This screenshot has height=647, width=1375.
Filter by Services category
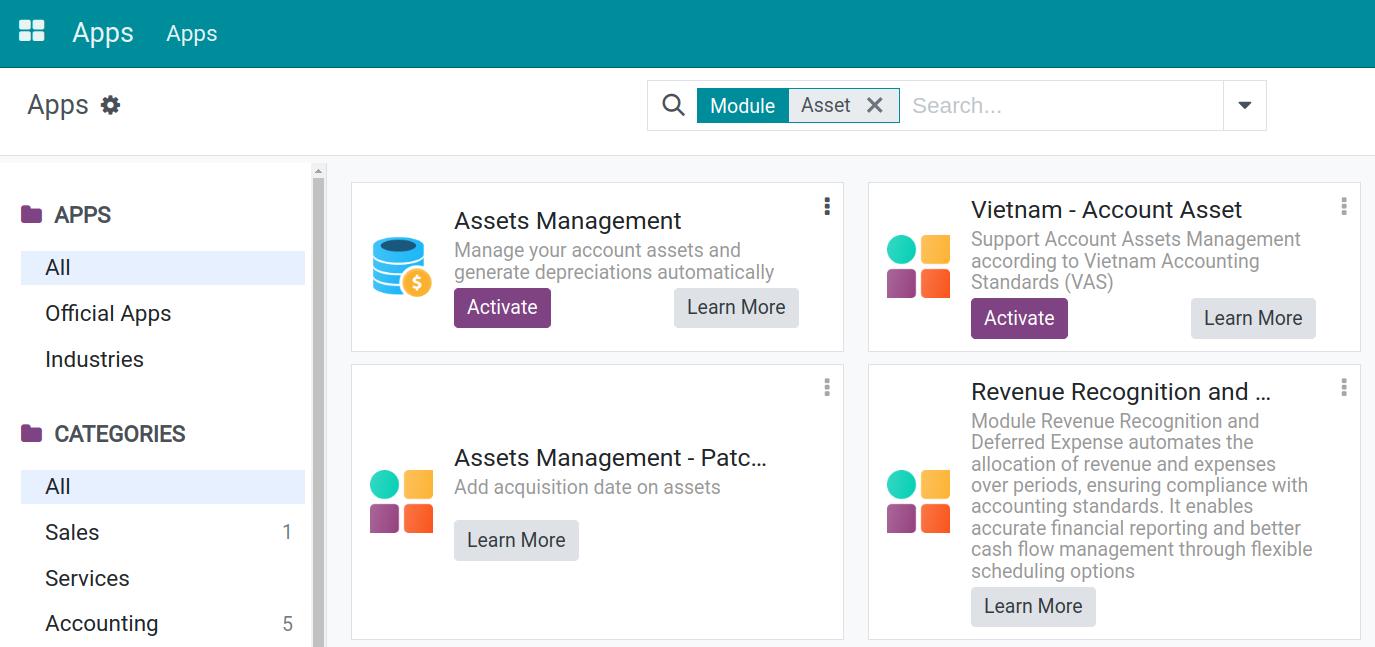(x=163, y=579)
